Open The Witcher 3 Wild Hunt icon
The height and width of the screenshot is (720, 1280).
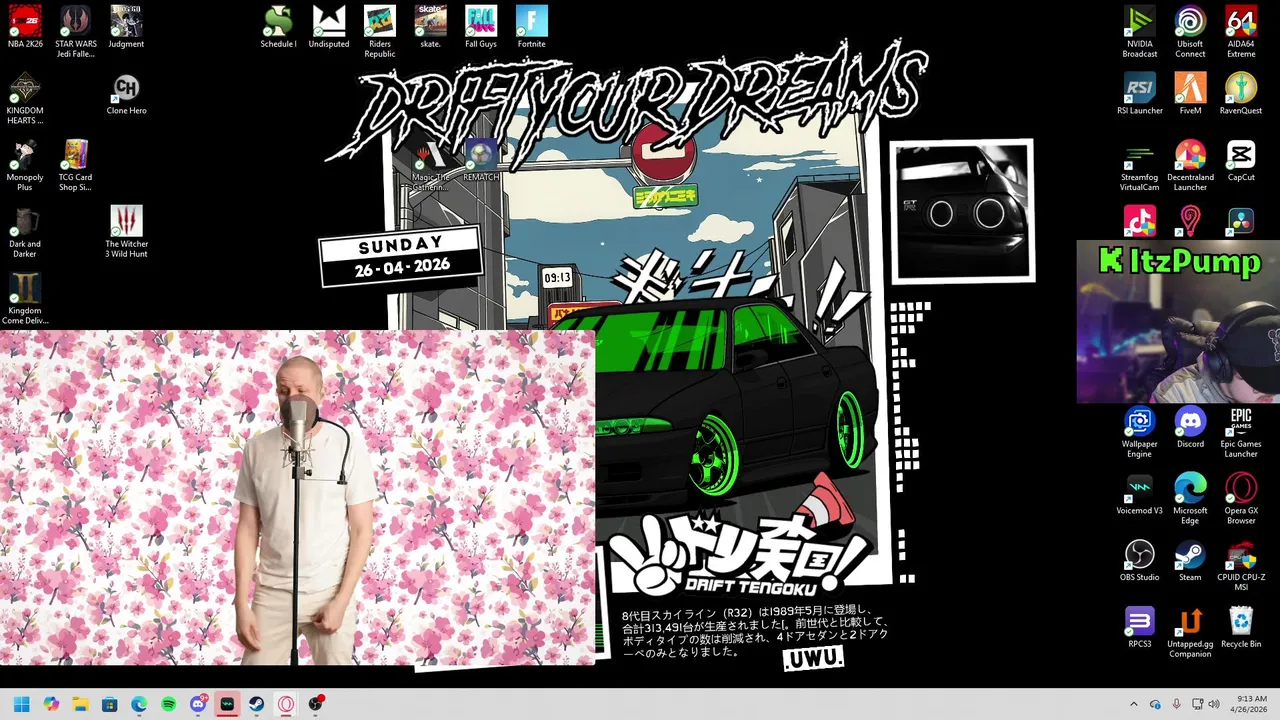(x=126, y=232)
